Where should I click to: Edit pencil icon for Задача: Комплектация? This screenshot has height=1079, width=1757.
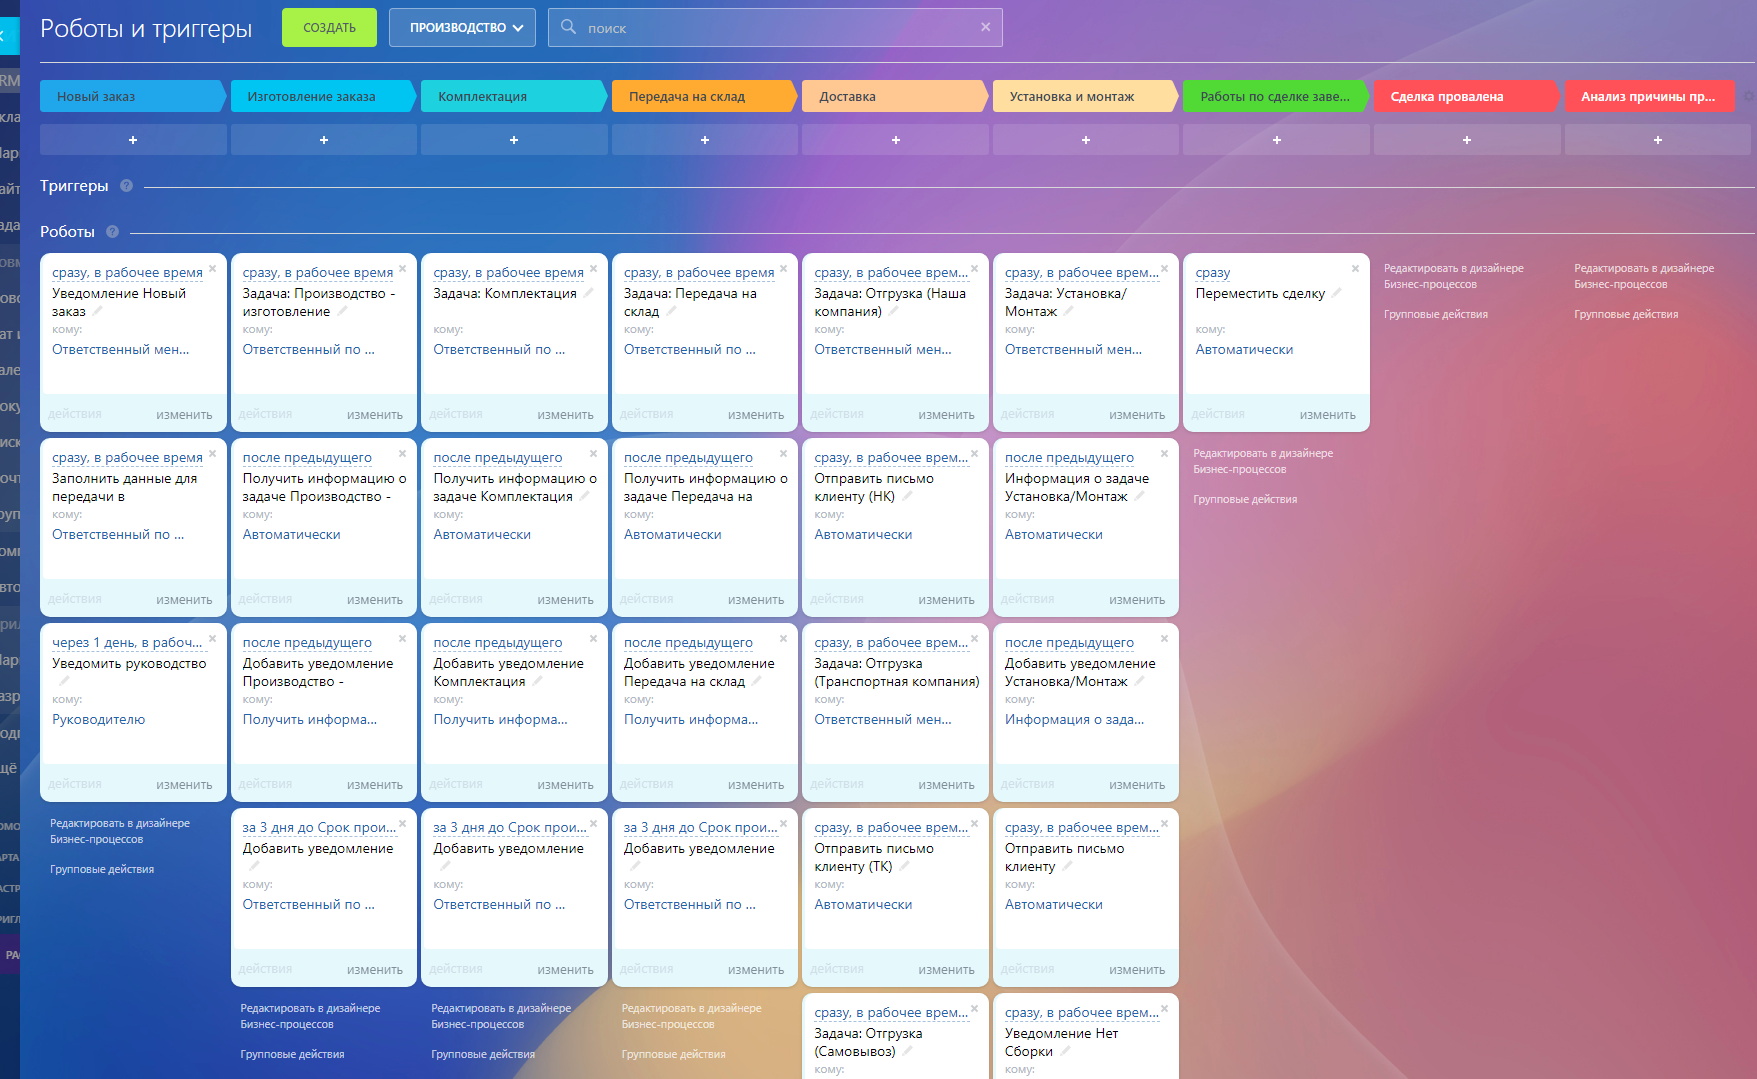[588, 293]
